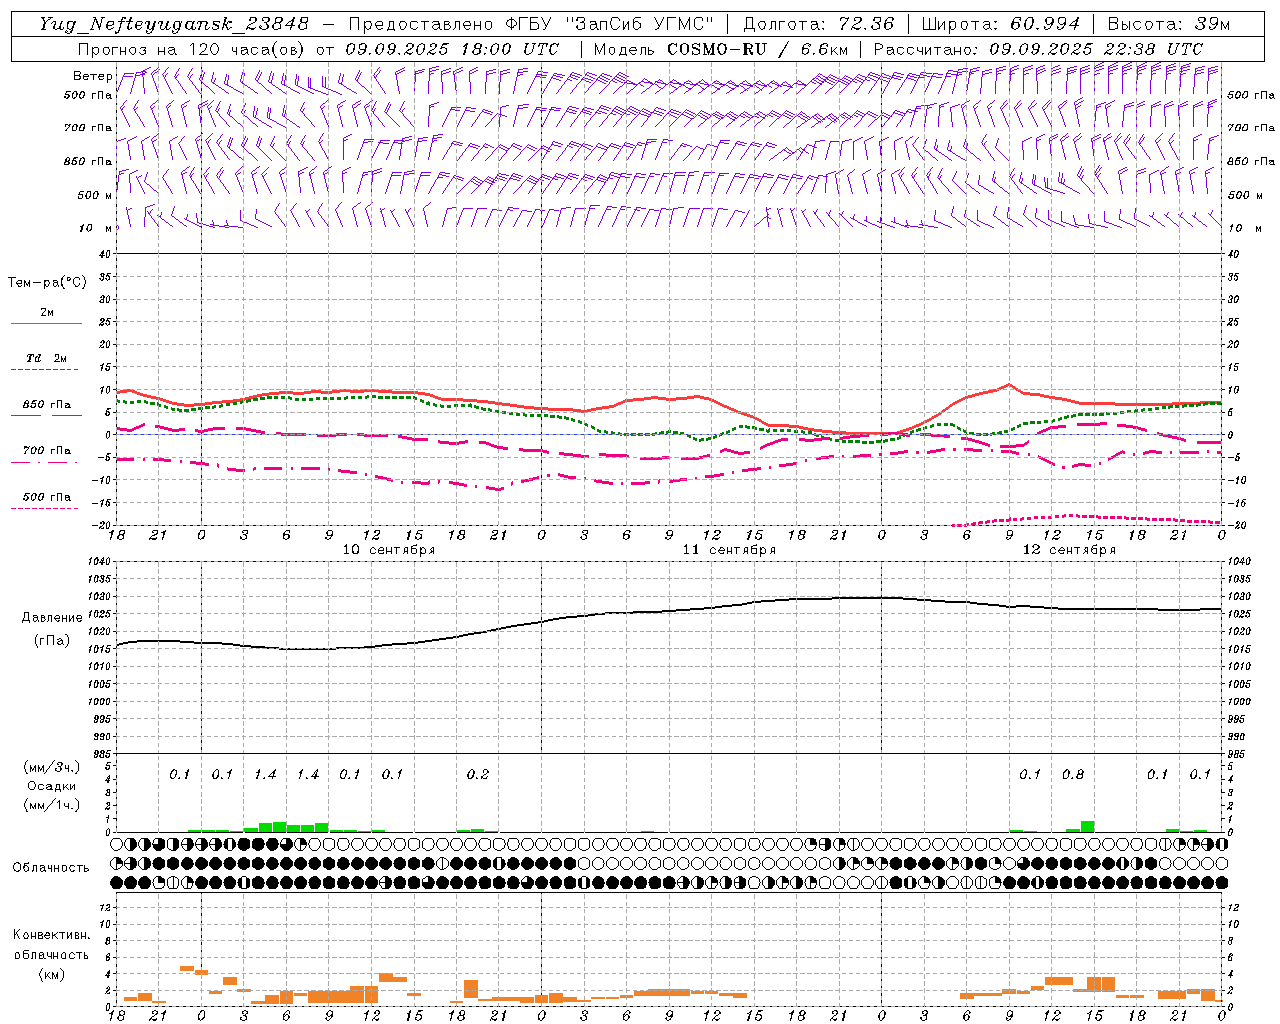Click the (мм/1ч.) unit label

click(x=52, y=805)
